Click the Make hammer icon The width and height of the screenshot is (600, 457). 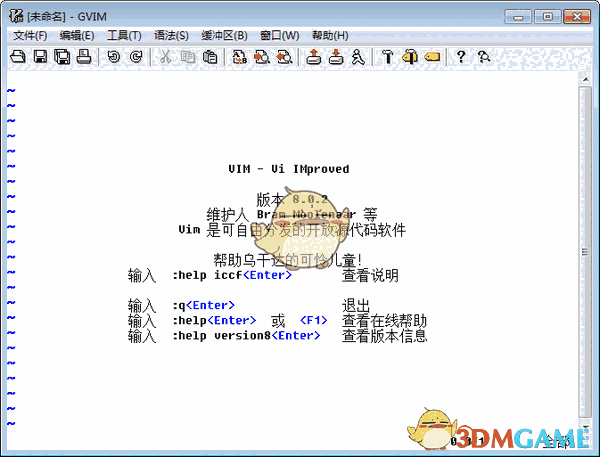coord(388,57)
